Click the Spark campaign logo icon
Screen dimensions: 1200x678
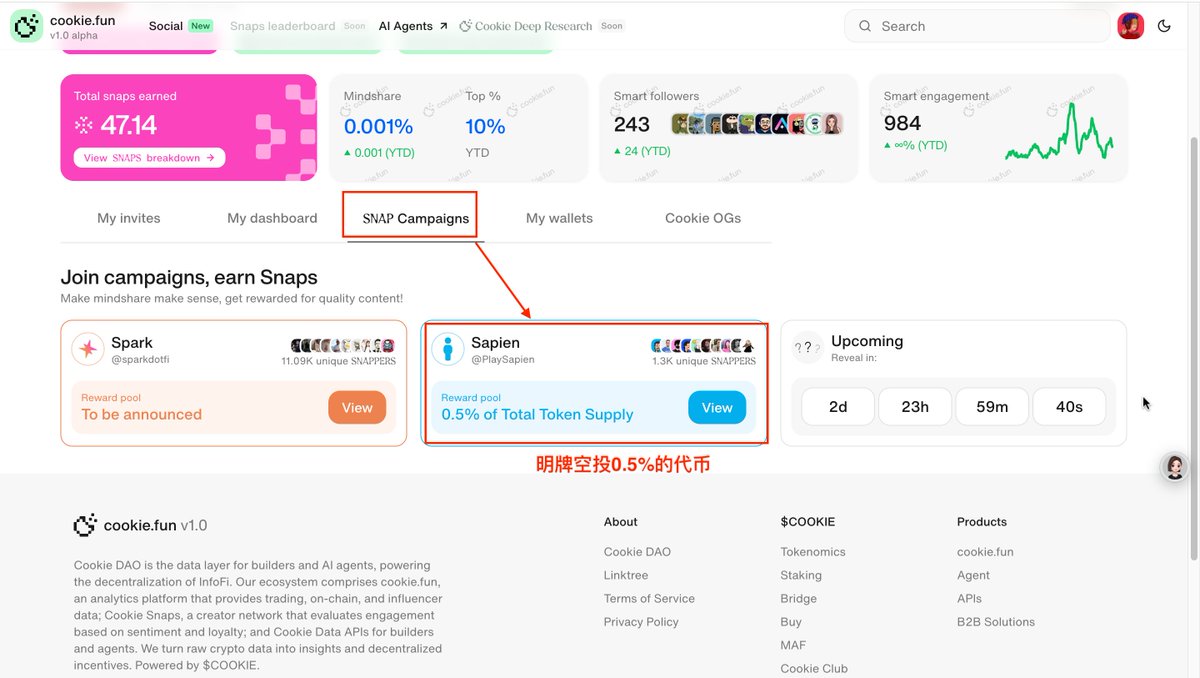tap(88, 349)
